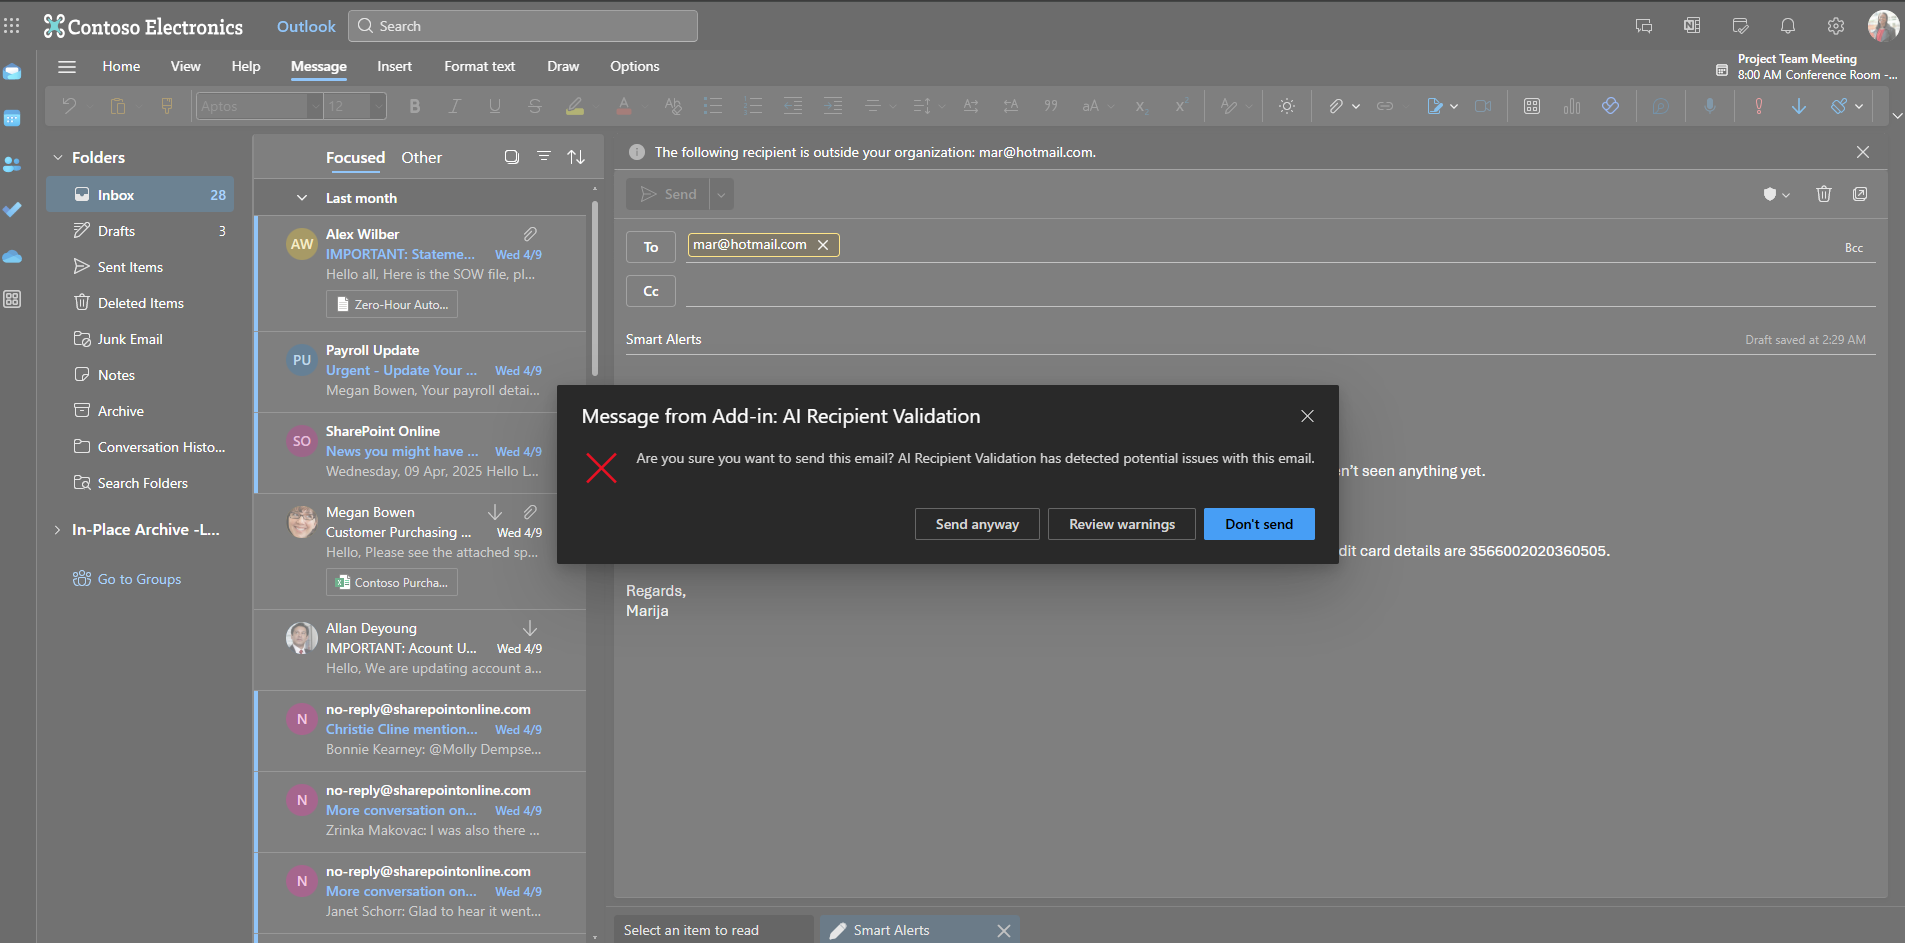Open the app launcher waffle icon
1905x943 pixels.
click(12, 26)
